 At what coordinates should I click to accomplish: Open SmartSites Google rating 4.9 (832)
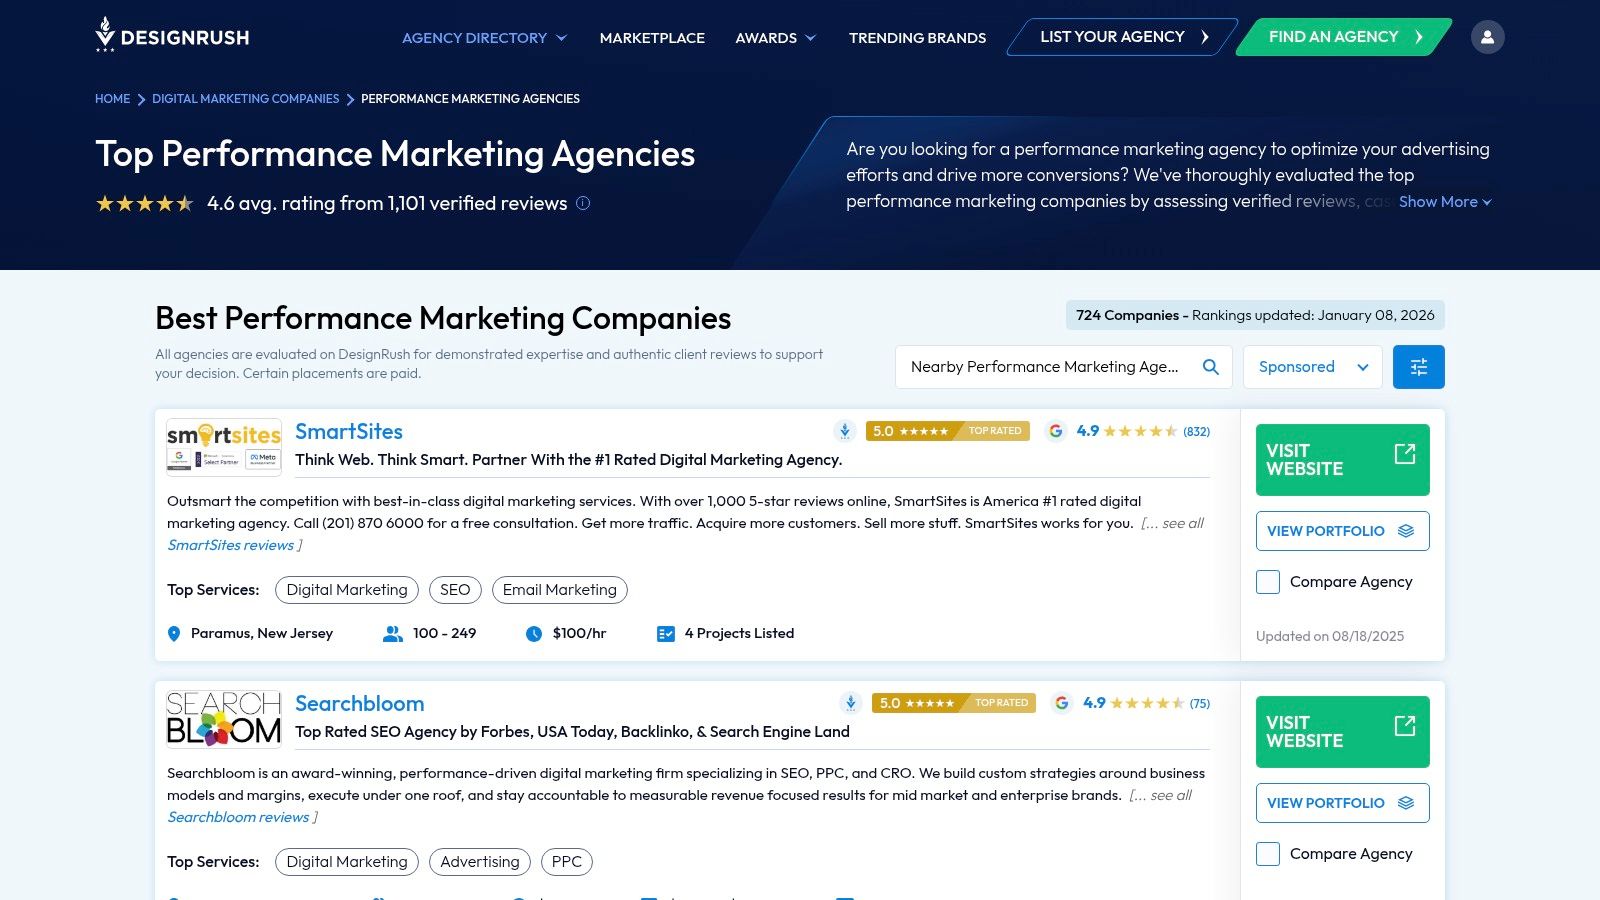pyautogui.click(x=1143, y=431)
